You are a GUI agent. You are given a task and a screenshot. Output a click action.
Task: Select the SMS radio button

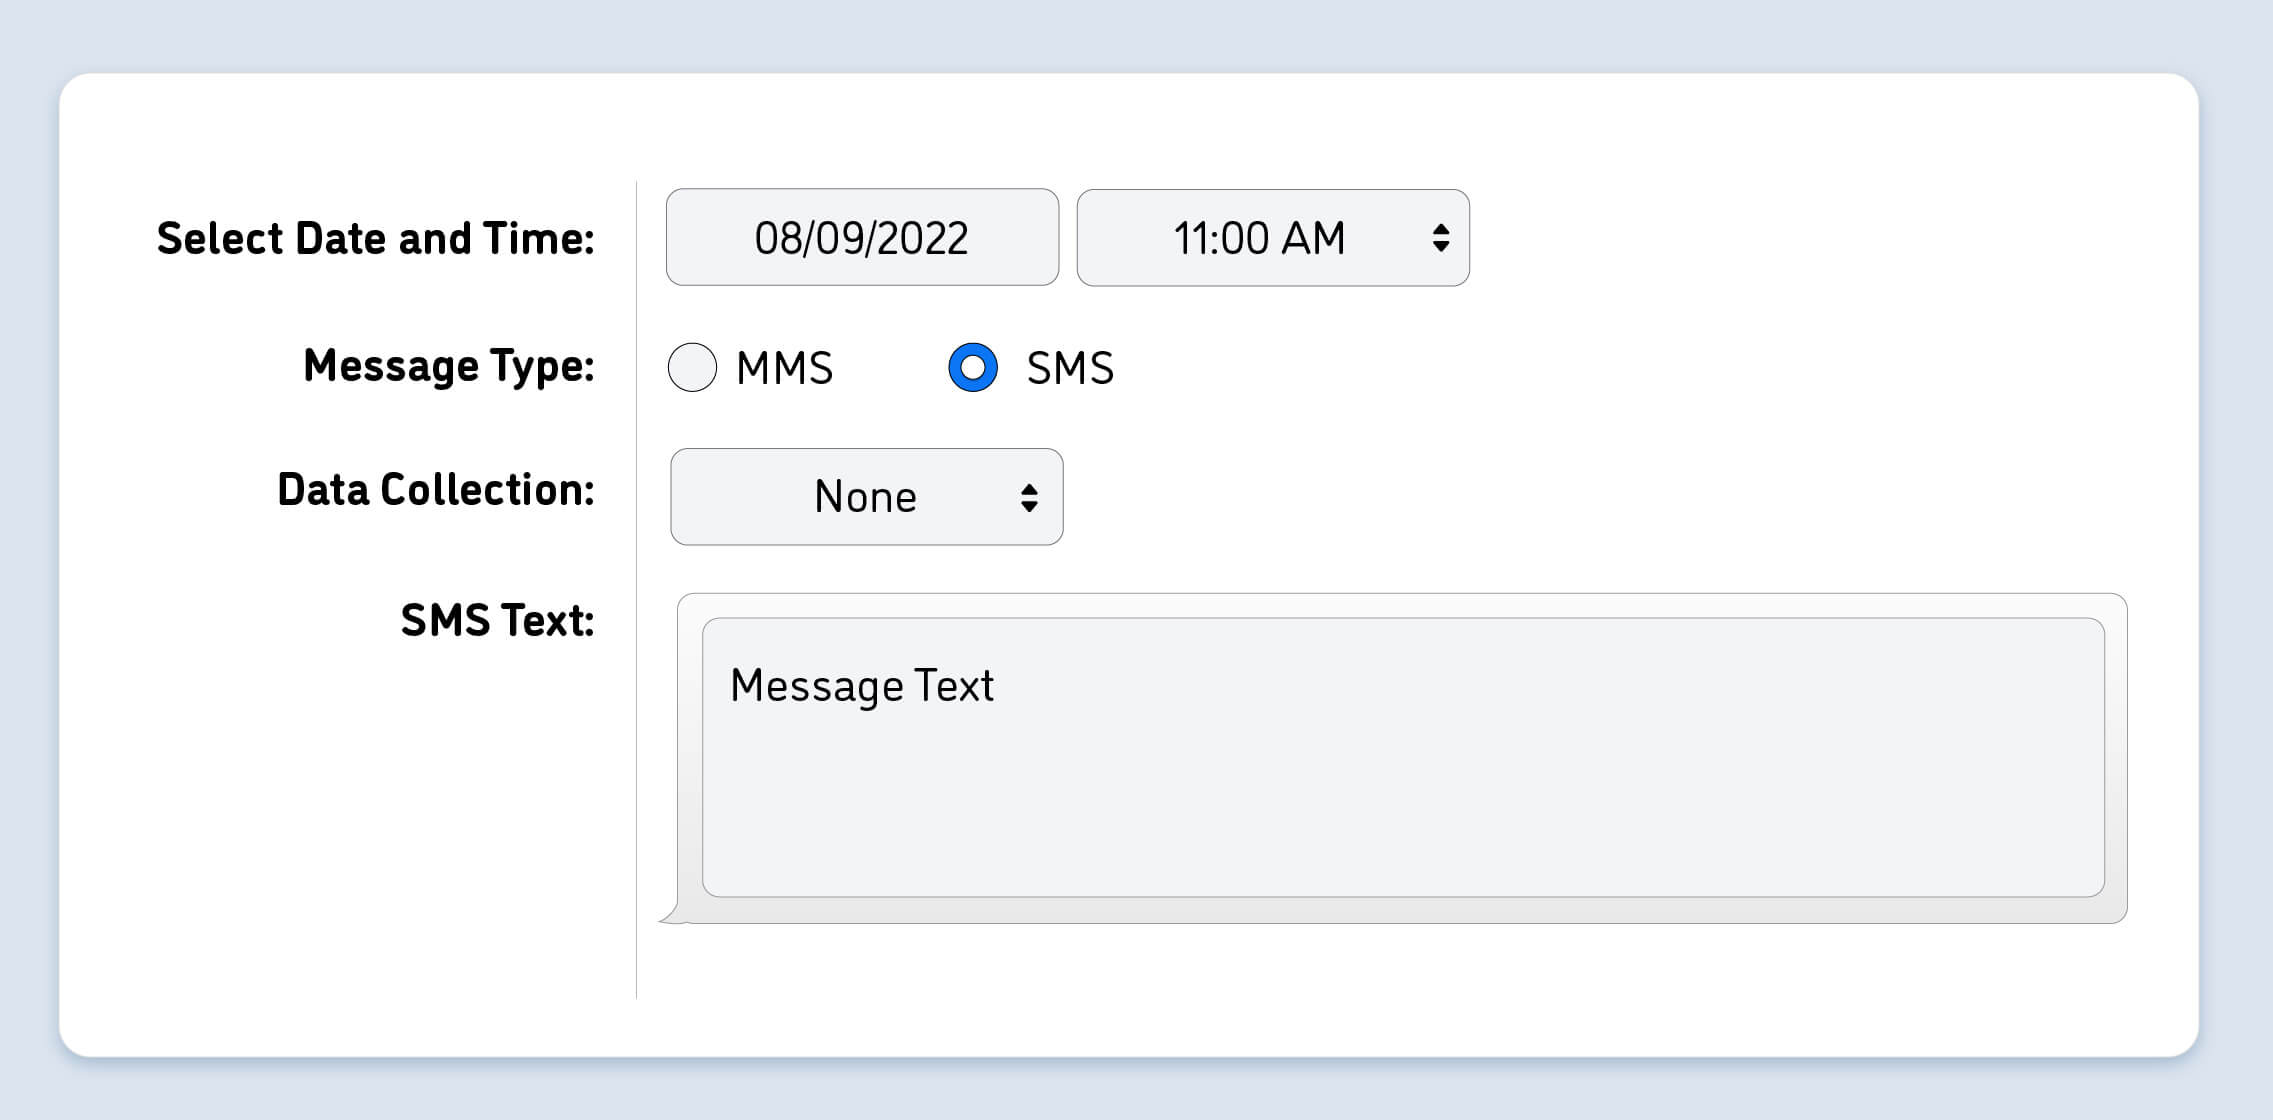[971, 367]
